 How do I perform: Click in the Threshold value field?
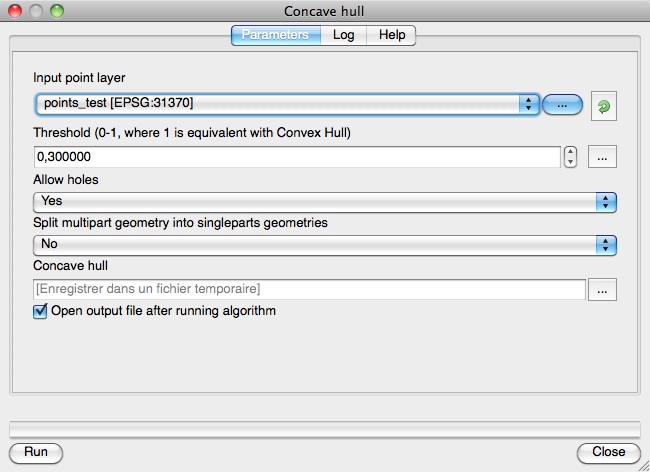(296, 157)
